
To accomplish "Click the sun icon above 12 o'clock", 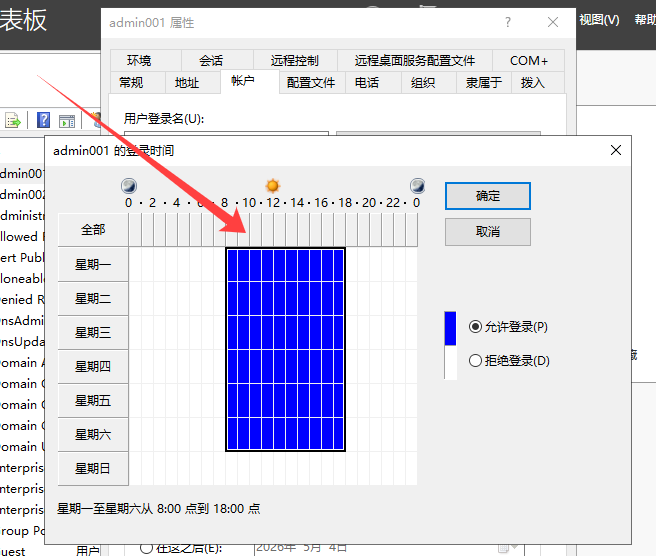I will [x=272, y=186].
